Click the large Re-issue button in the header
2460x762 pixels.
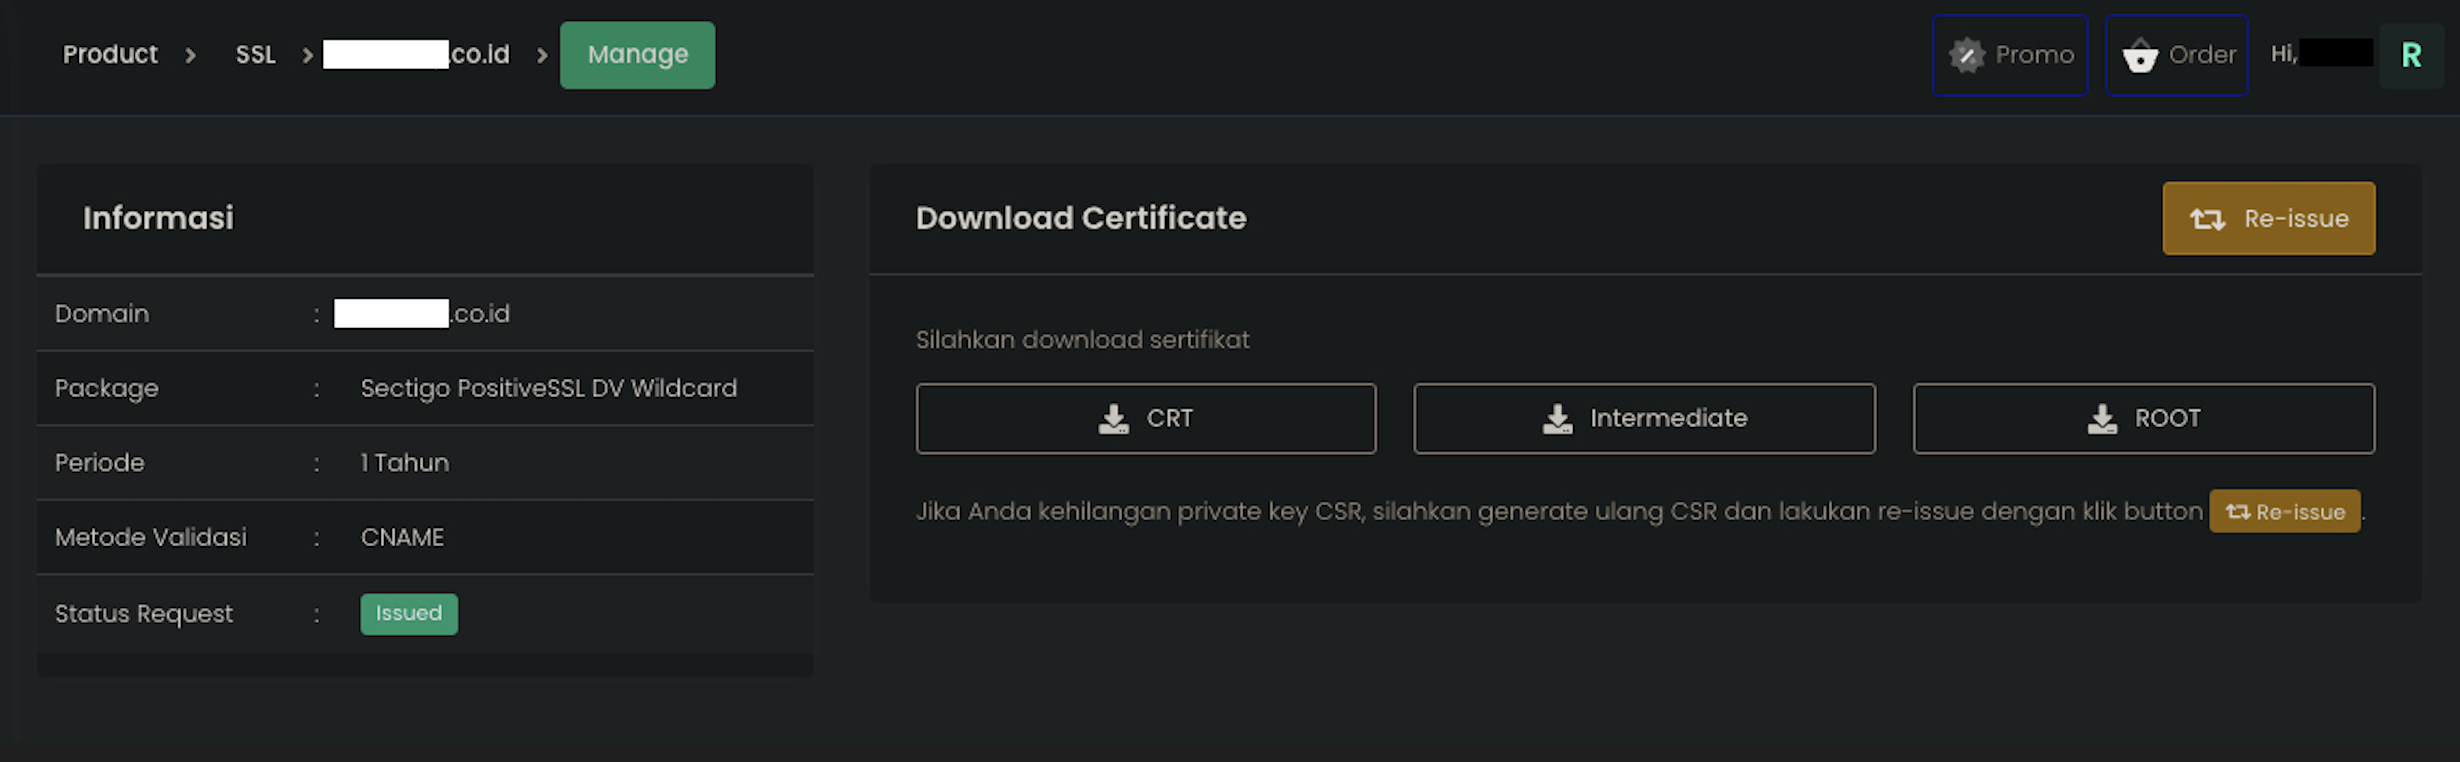click(x=2269, y=218)
